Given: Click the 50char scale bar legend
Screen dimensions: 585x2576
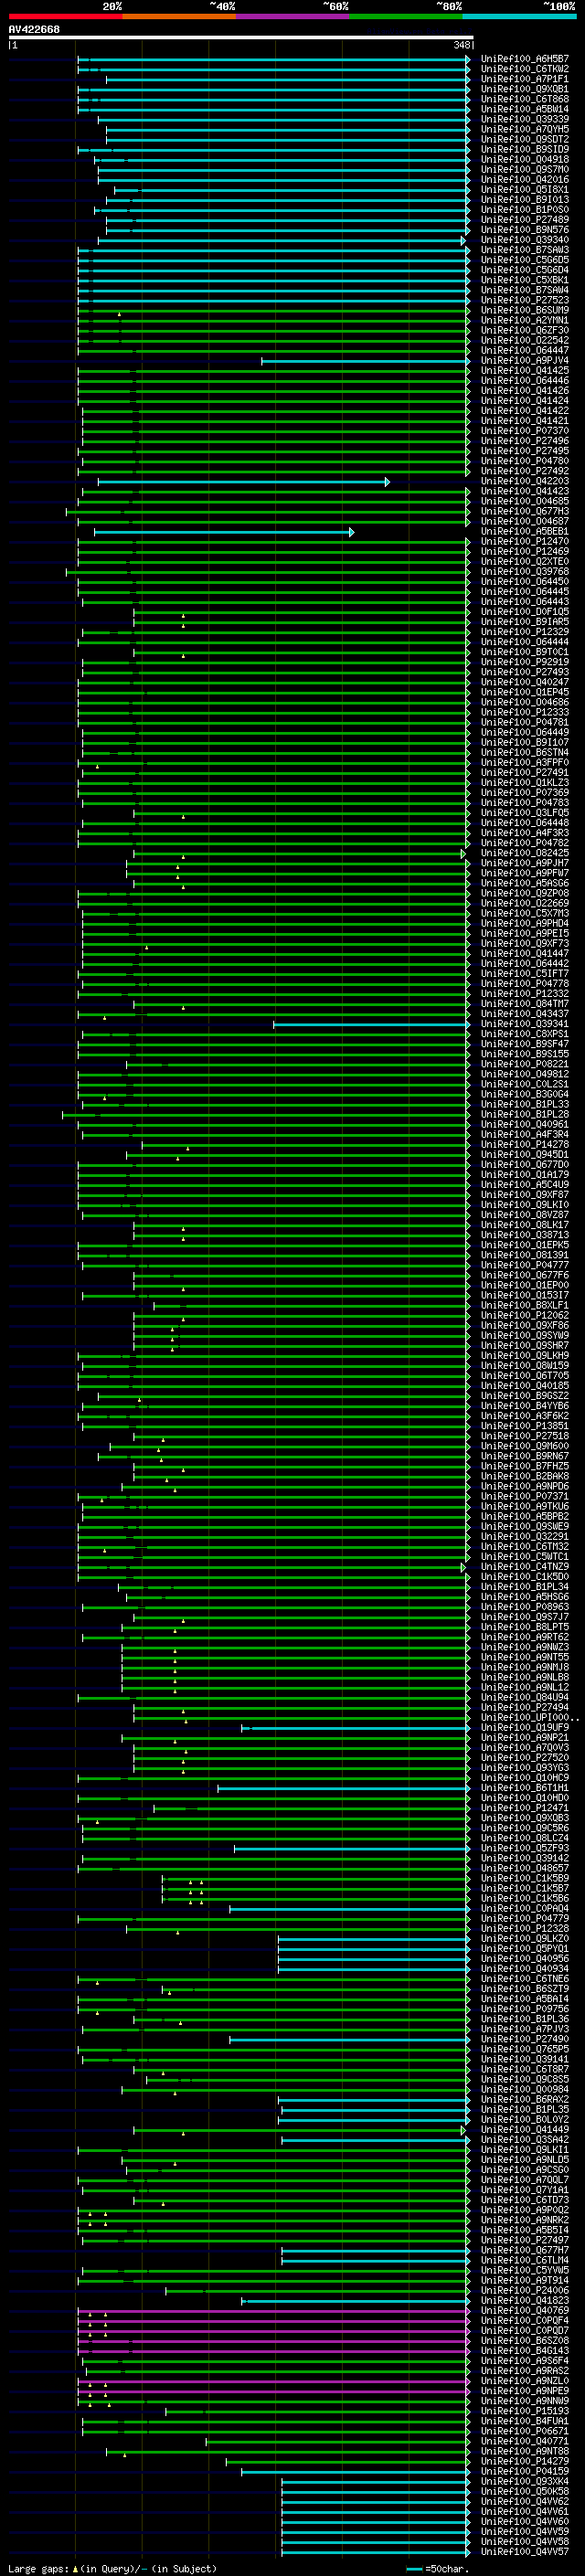Looking at the screenshot, I should pos(437,2568).
